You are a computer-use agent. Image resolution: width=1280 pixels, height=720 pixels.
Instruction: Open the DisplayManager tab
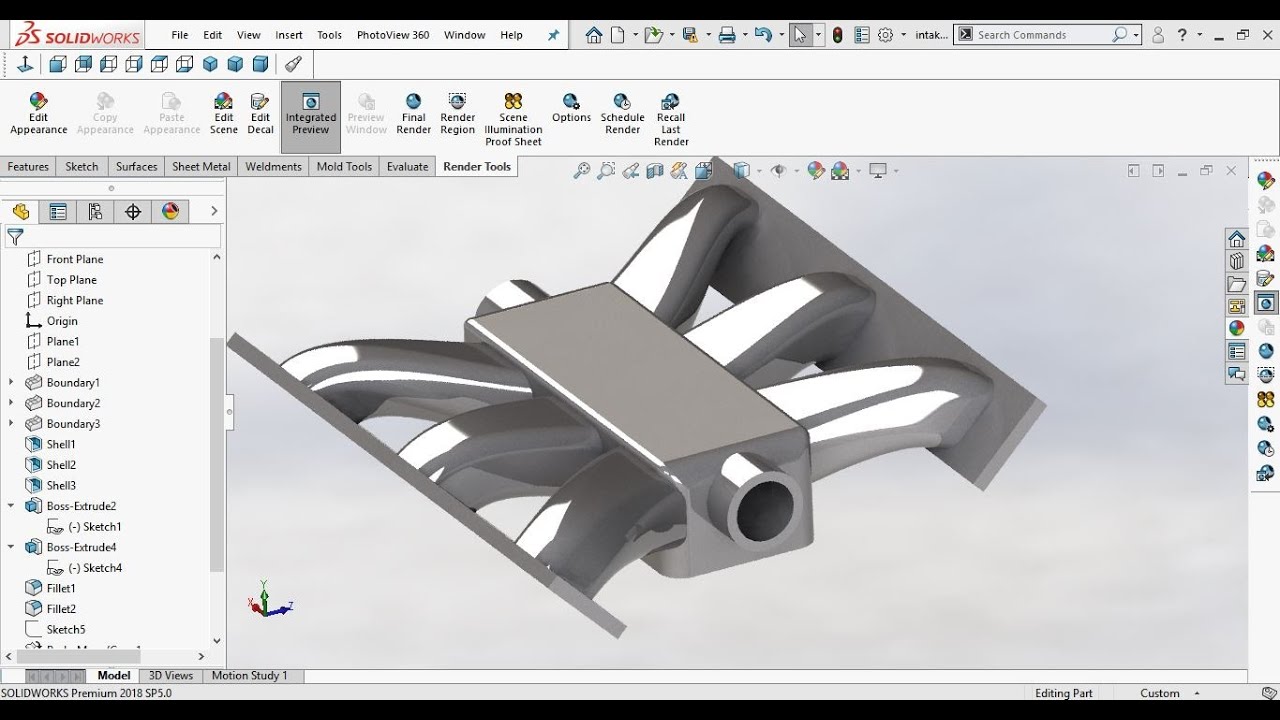(170, 211)
